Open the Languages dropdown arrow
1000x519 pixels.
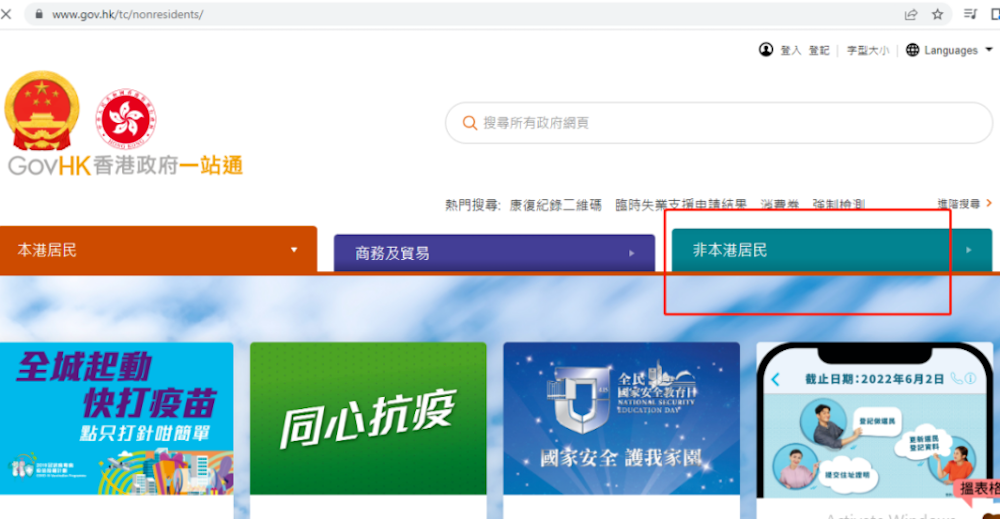(989, 50)
